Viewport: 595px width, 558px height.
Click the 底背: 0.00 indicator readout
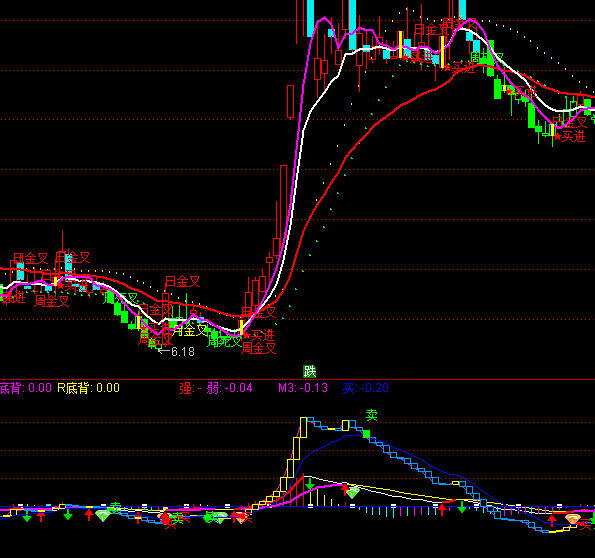(26, 388)
